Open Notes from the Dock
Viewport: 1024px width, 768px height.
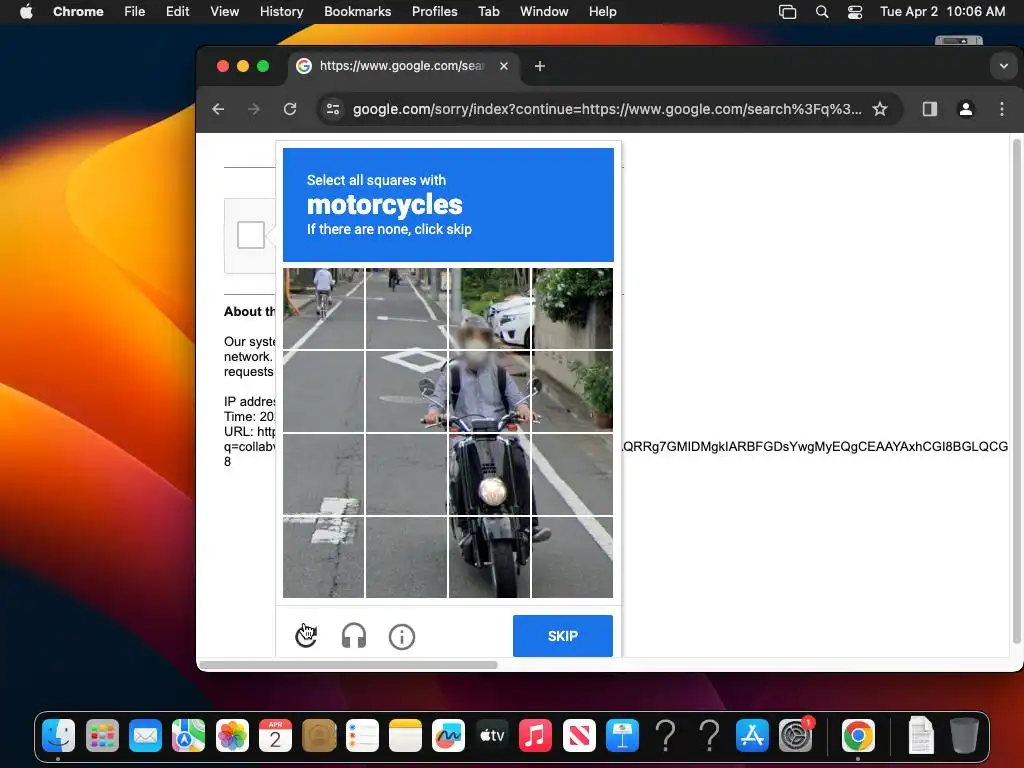(405, 736)
